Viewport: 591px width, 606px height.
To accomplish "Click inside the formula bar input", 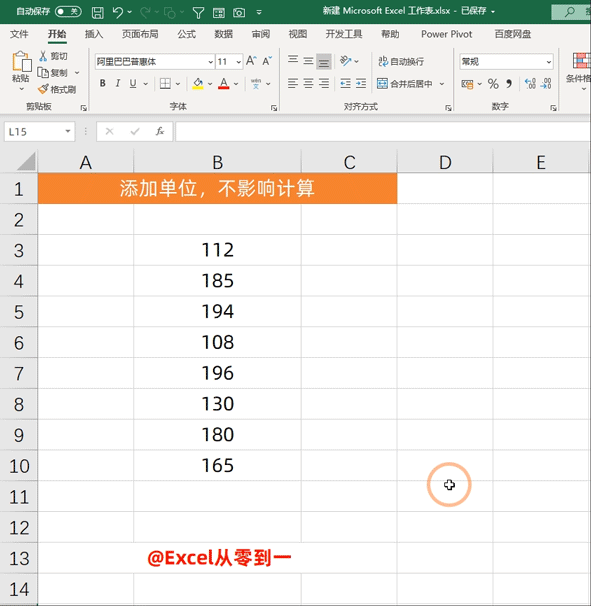I will [x=383, y=131].
